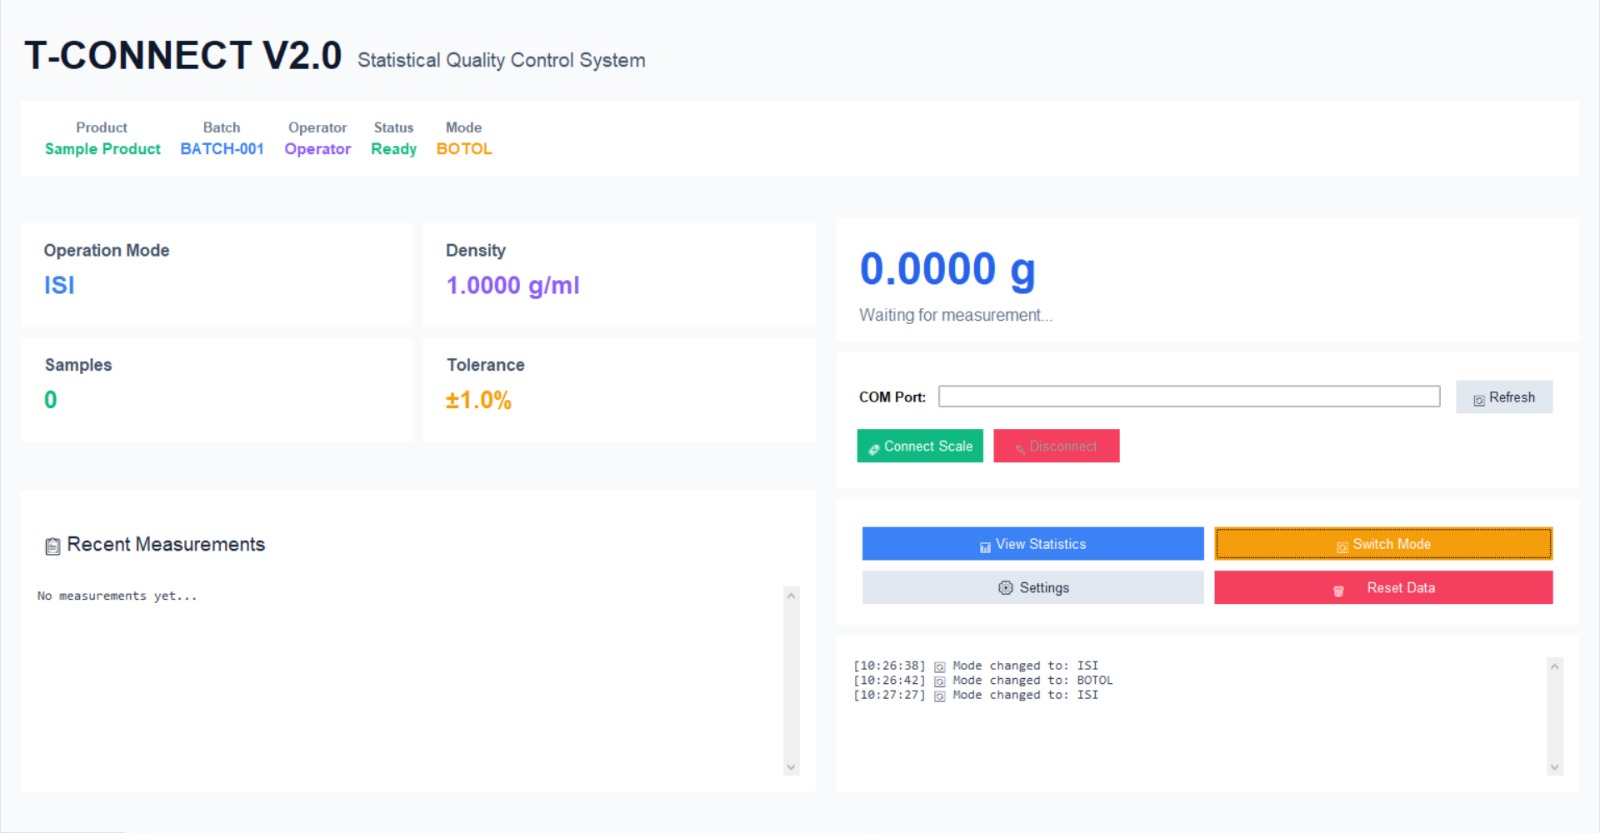Click the trash icon on Reset Data
Viewport: 1600px width, 833px height.
coord(1338,590)
